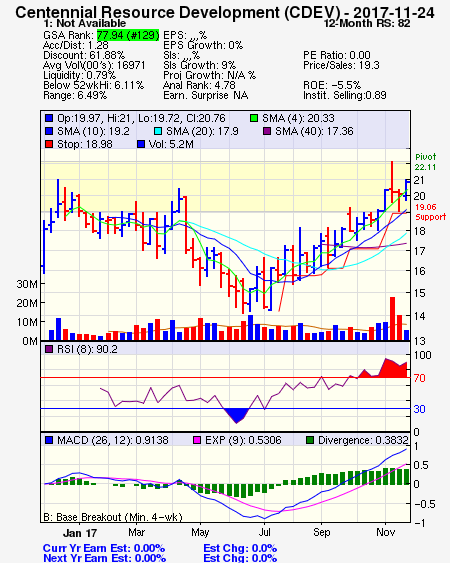Click the 'RSI (8): 90.2' label
The image size is (450, 563).
(x=87, y=349)
